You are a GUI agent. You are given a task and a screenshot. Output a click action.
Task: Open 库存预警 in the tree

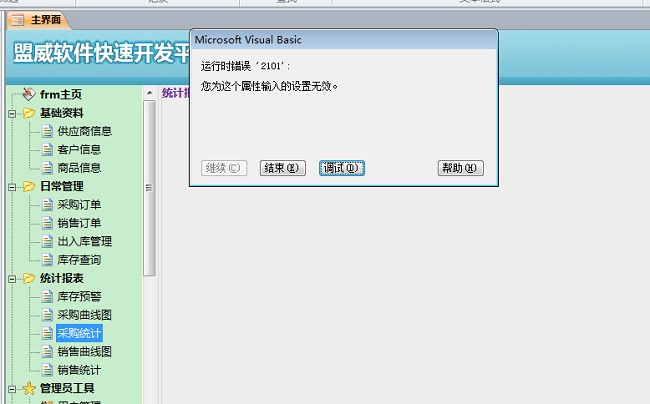coord(79,296)
